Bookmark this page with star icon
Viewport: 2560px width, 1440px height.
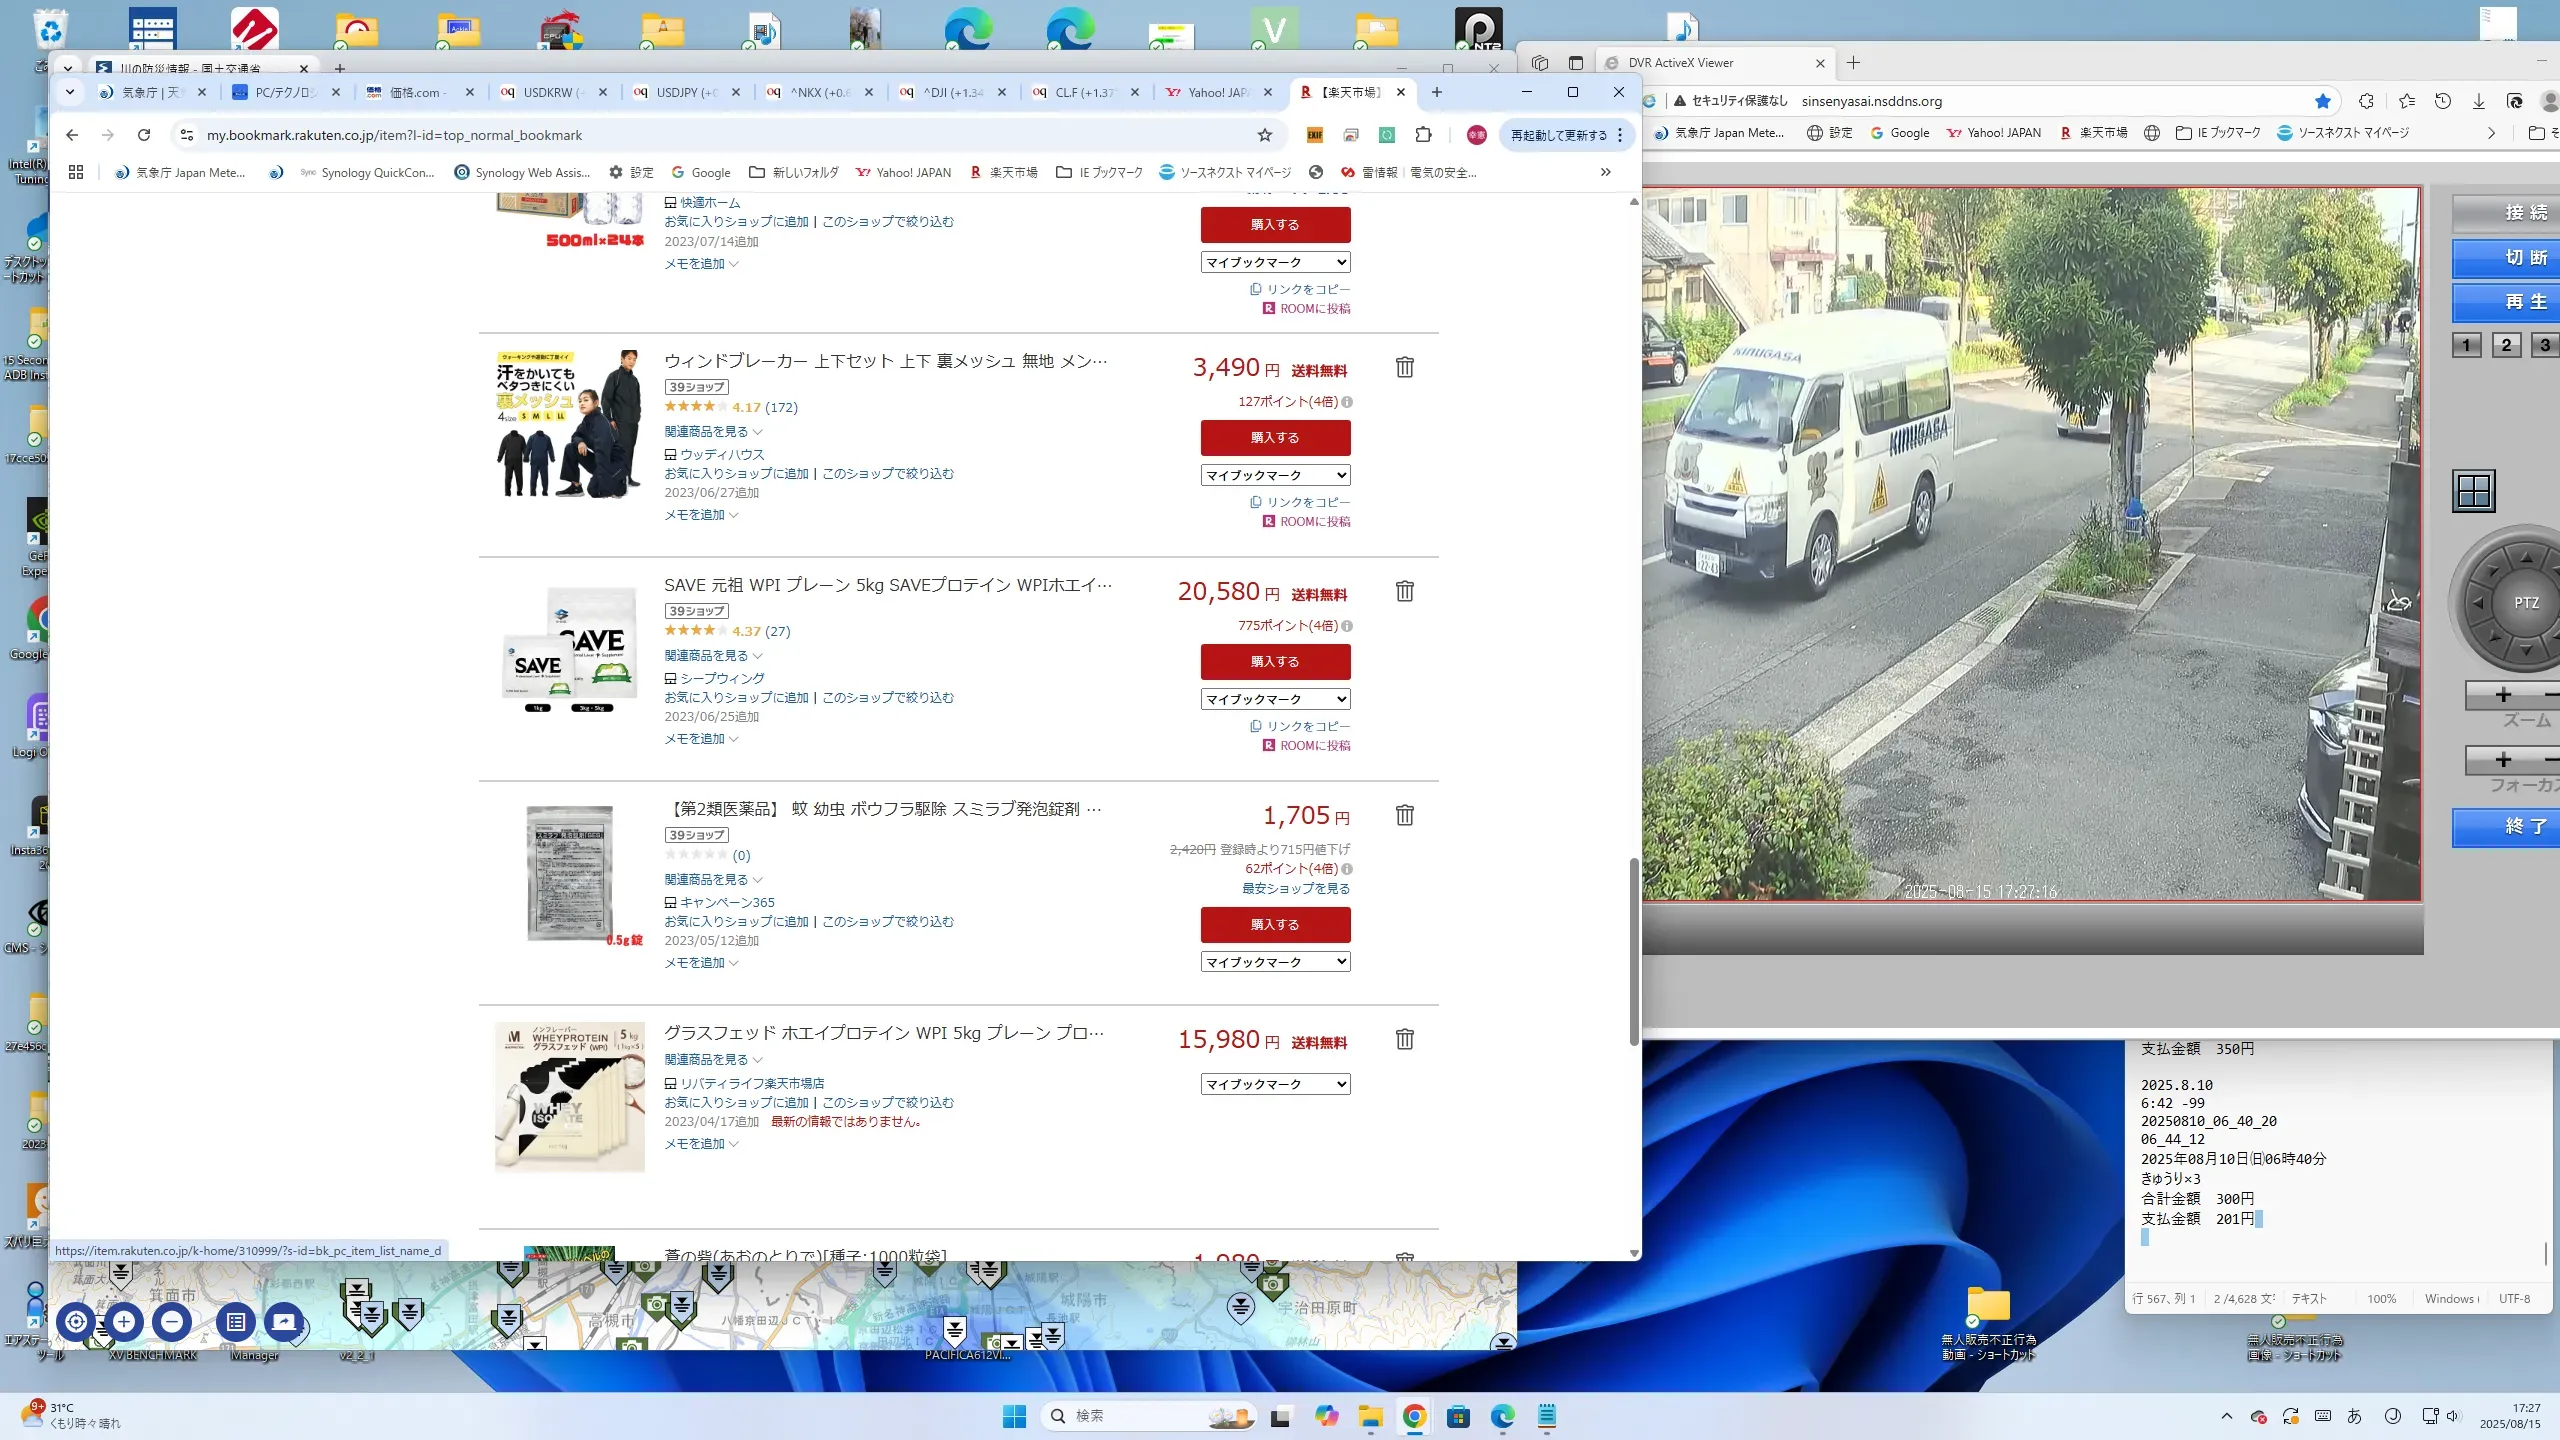(1265, 135)
